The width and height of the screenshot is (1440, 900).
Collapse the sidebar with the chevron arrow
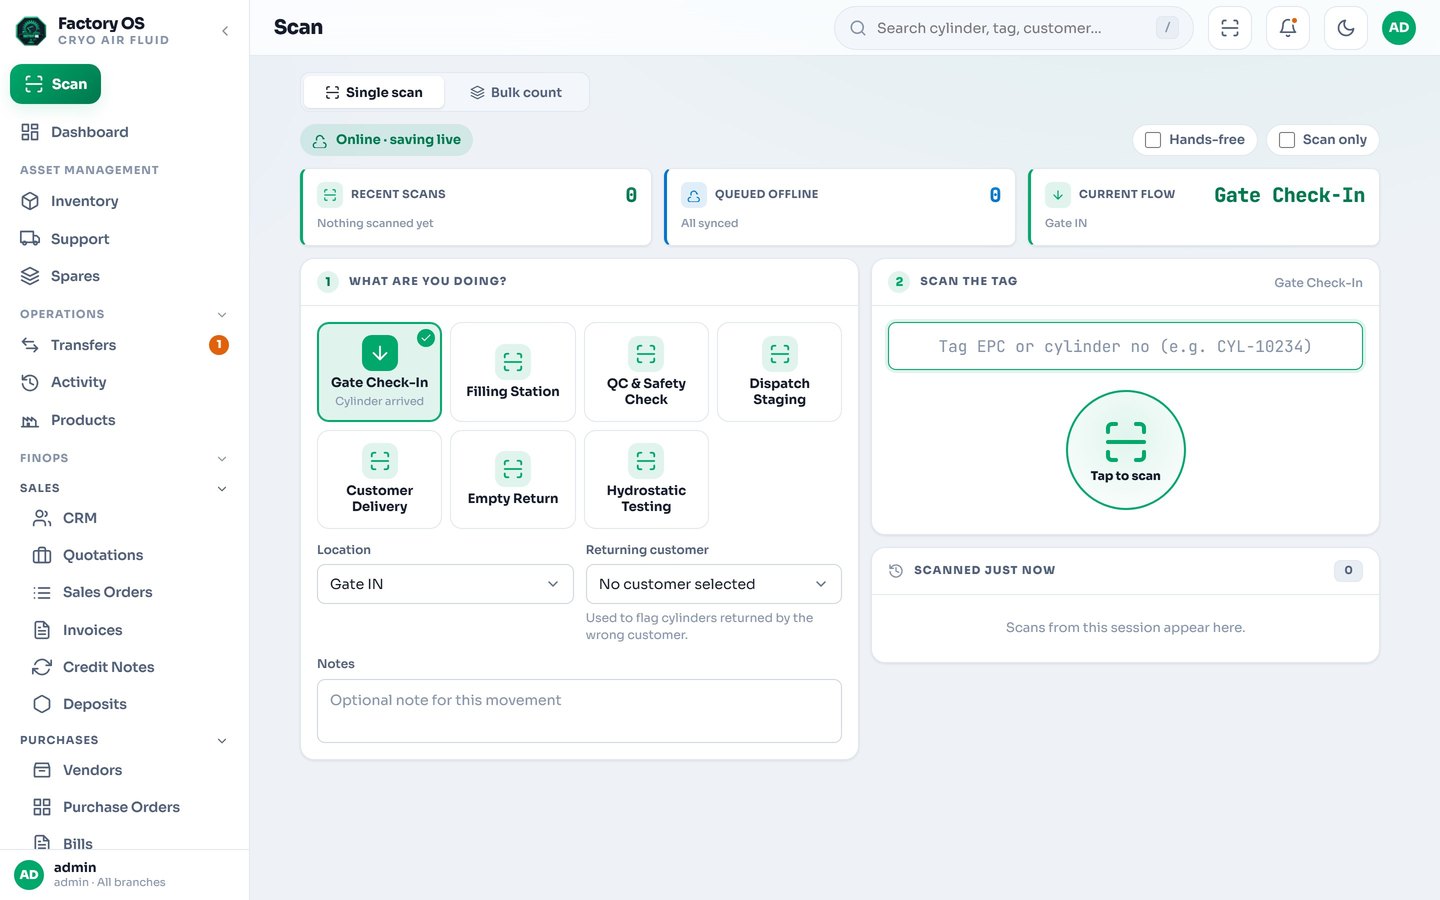tap(225, 31)
